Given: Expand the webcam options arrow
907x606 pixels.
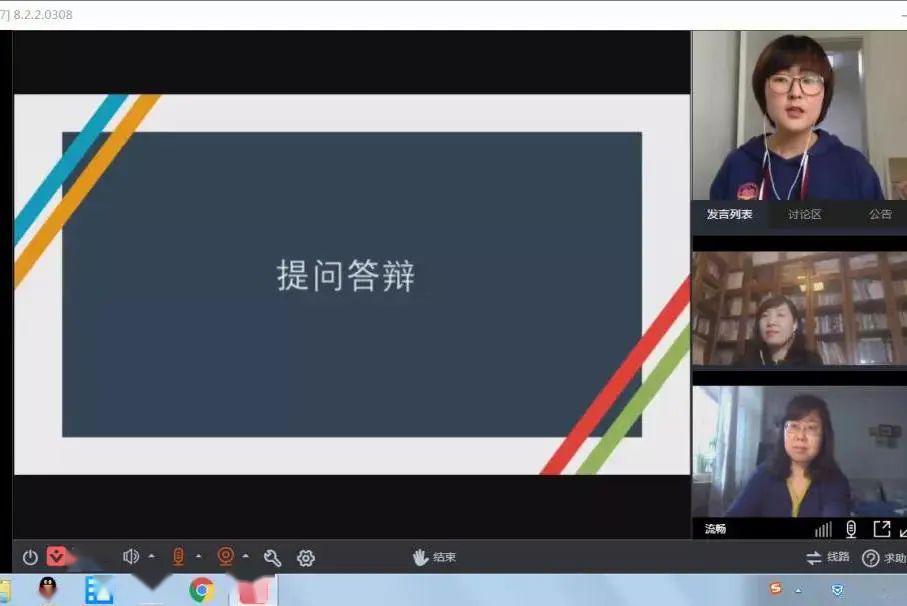Looking at the screenshot, I should [x=246, y=556].
